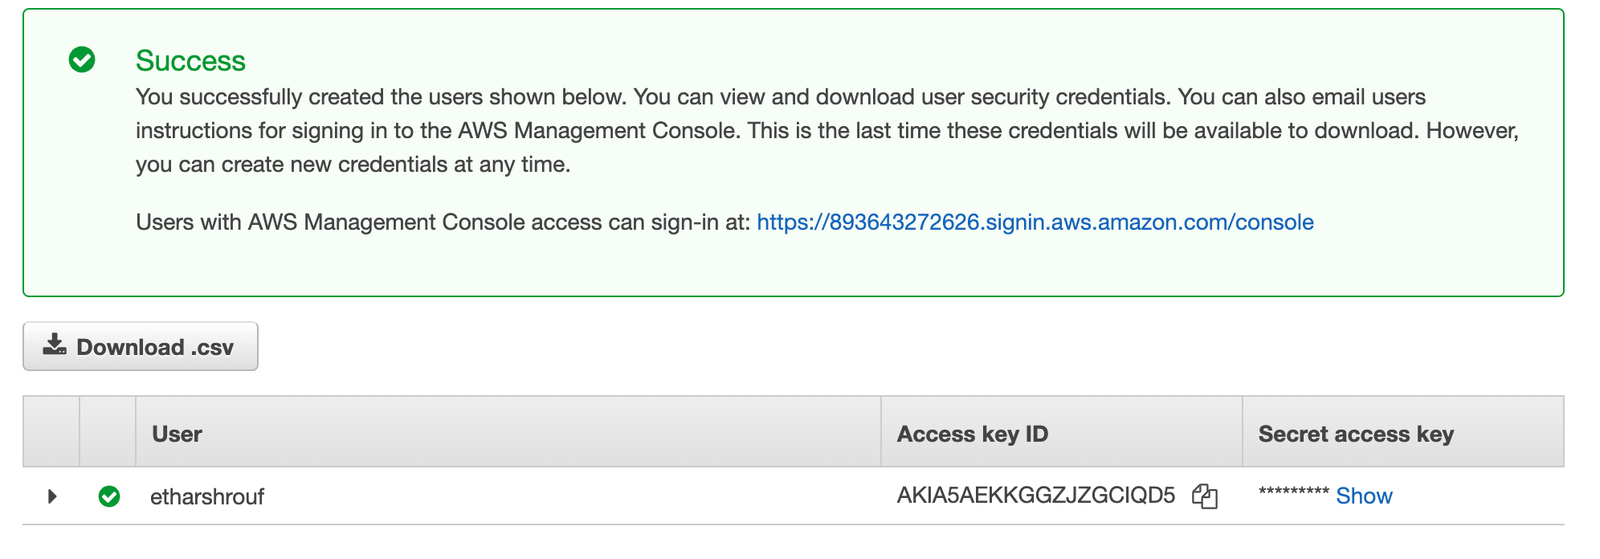Click the etharshrouf user name
This screenshot has height=559, width=1600.
pyautogui.click(x=207, y=497)
